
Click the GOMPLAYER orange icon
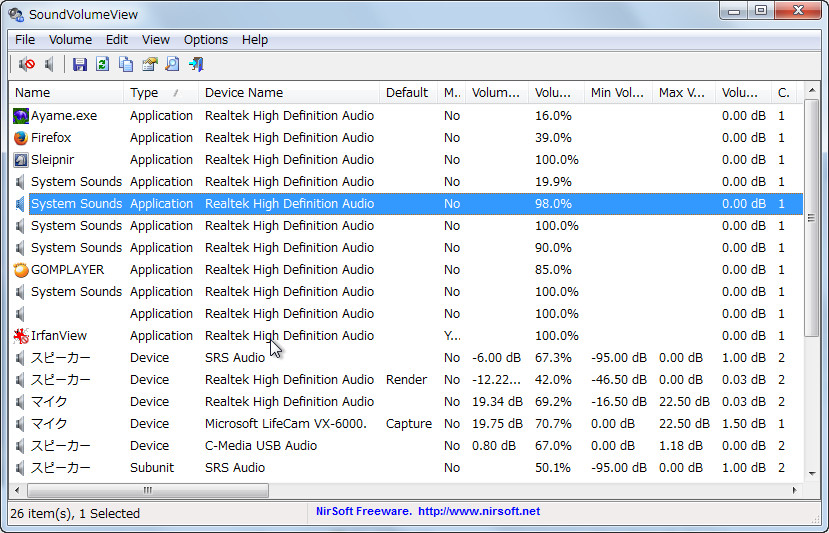pyautogui.click(x=21, y=270)
